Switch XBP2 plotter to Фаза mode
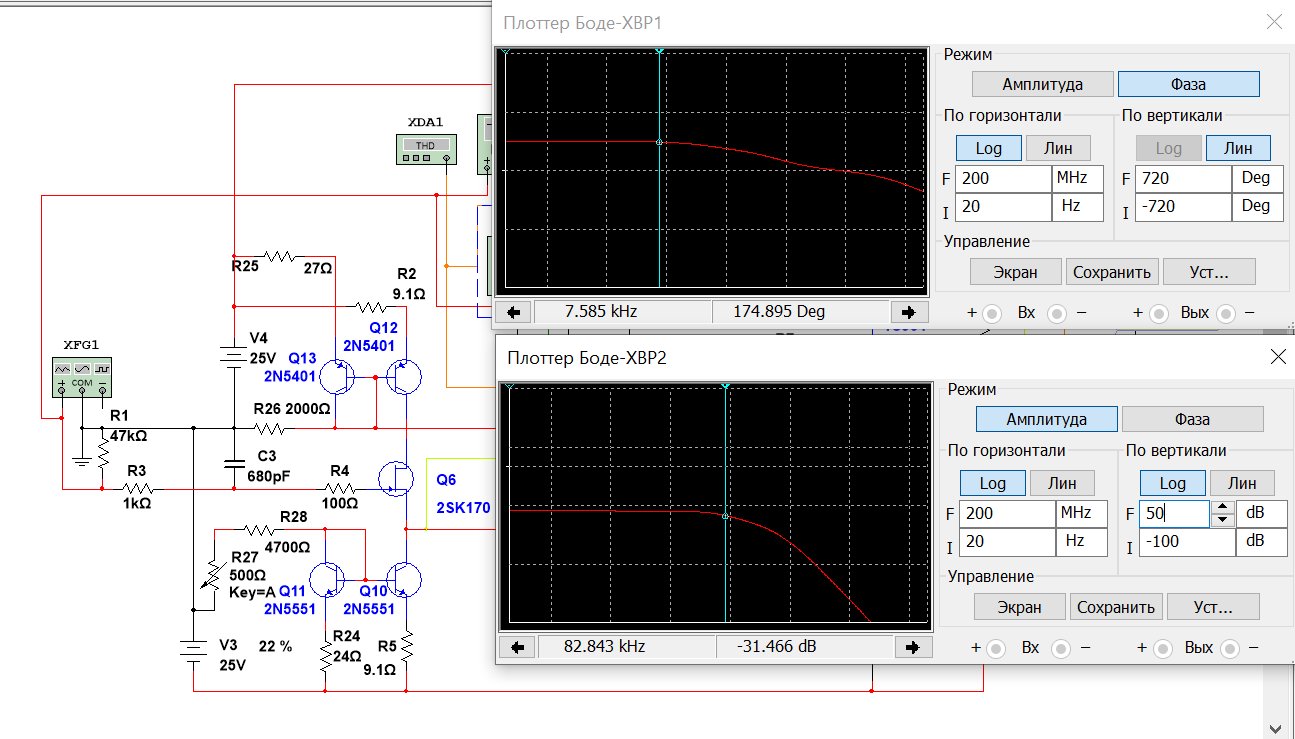This screenshot has width=1295, height=739. (1193, 419)
